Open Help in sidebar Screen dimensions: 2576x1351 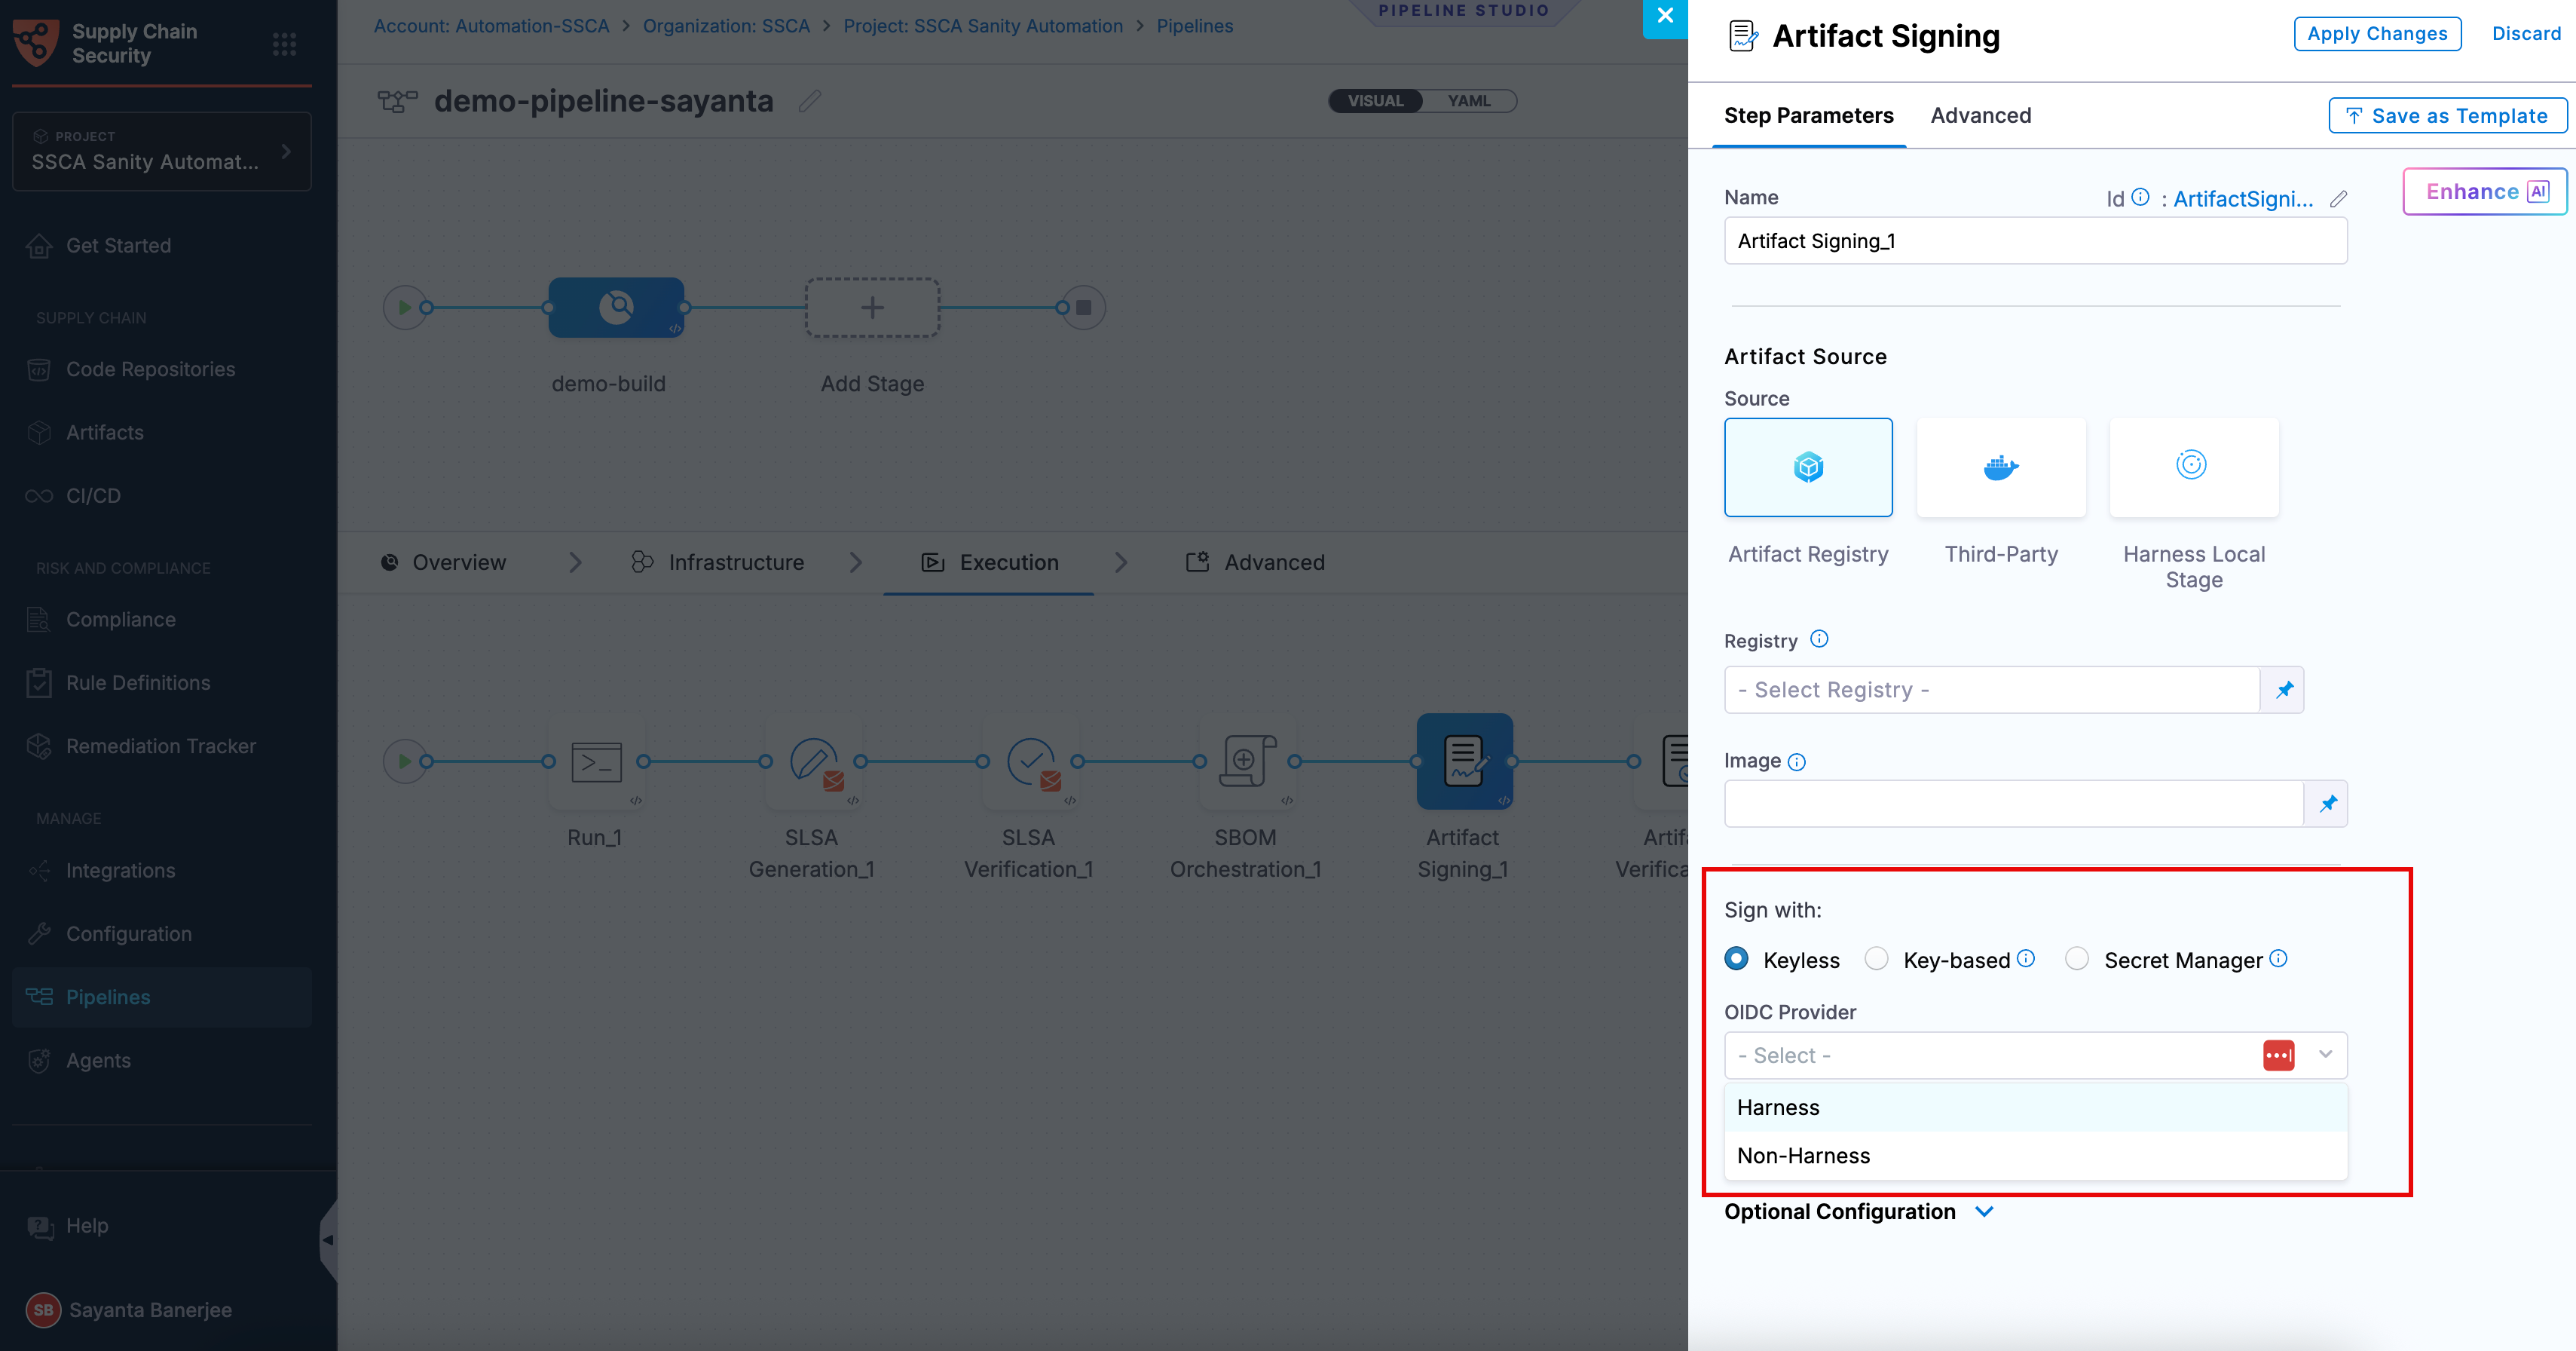pos(86,1226)
